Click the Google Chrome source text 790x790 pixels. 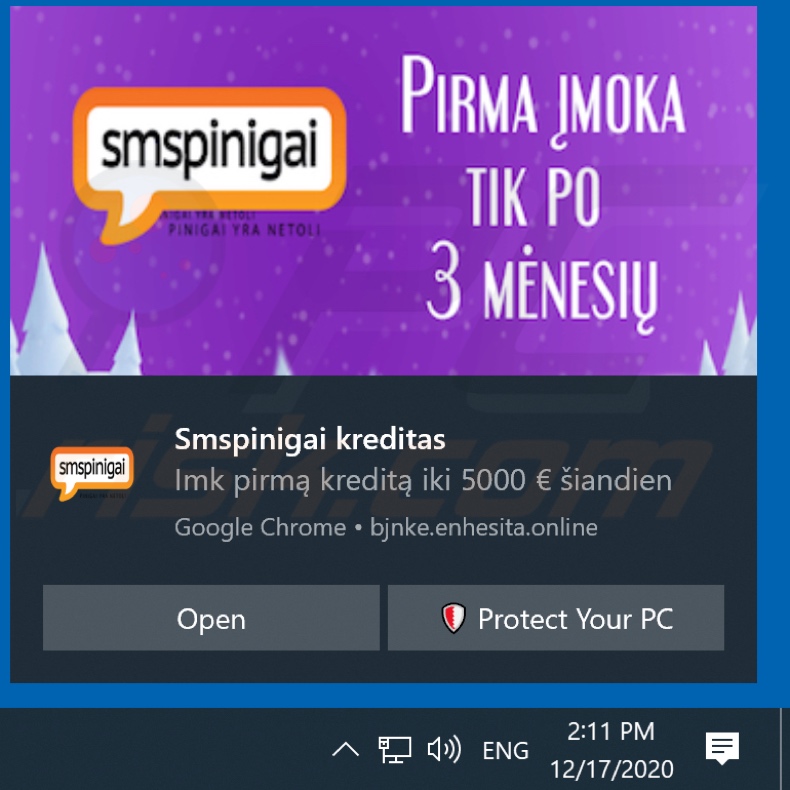(260, 528)
